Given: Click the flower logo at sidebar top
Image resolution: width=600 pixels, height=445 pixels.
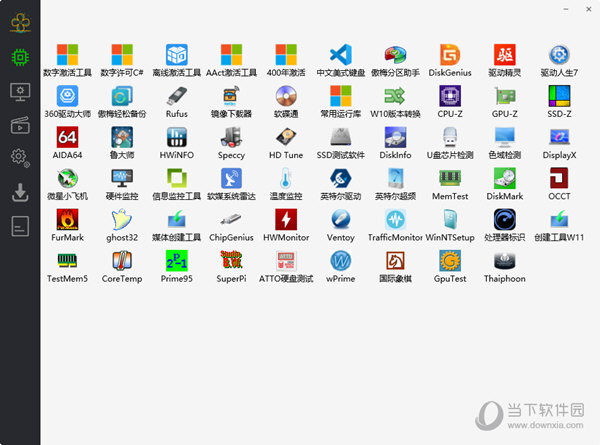Looking at the screenshot, I should tap(20, 23).
